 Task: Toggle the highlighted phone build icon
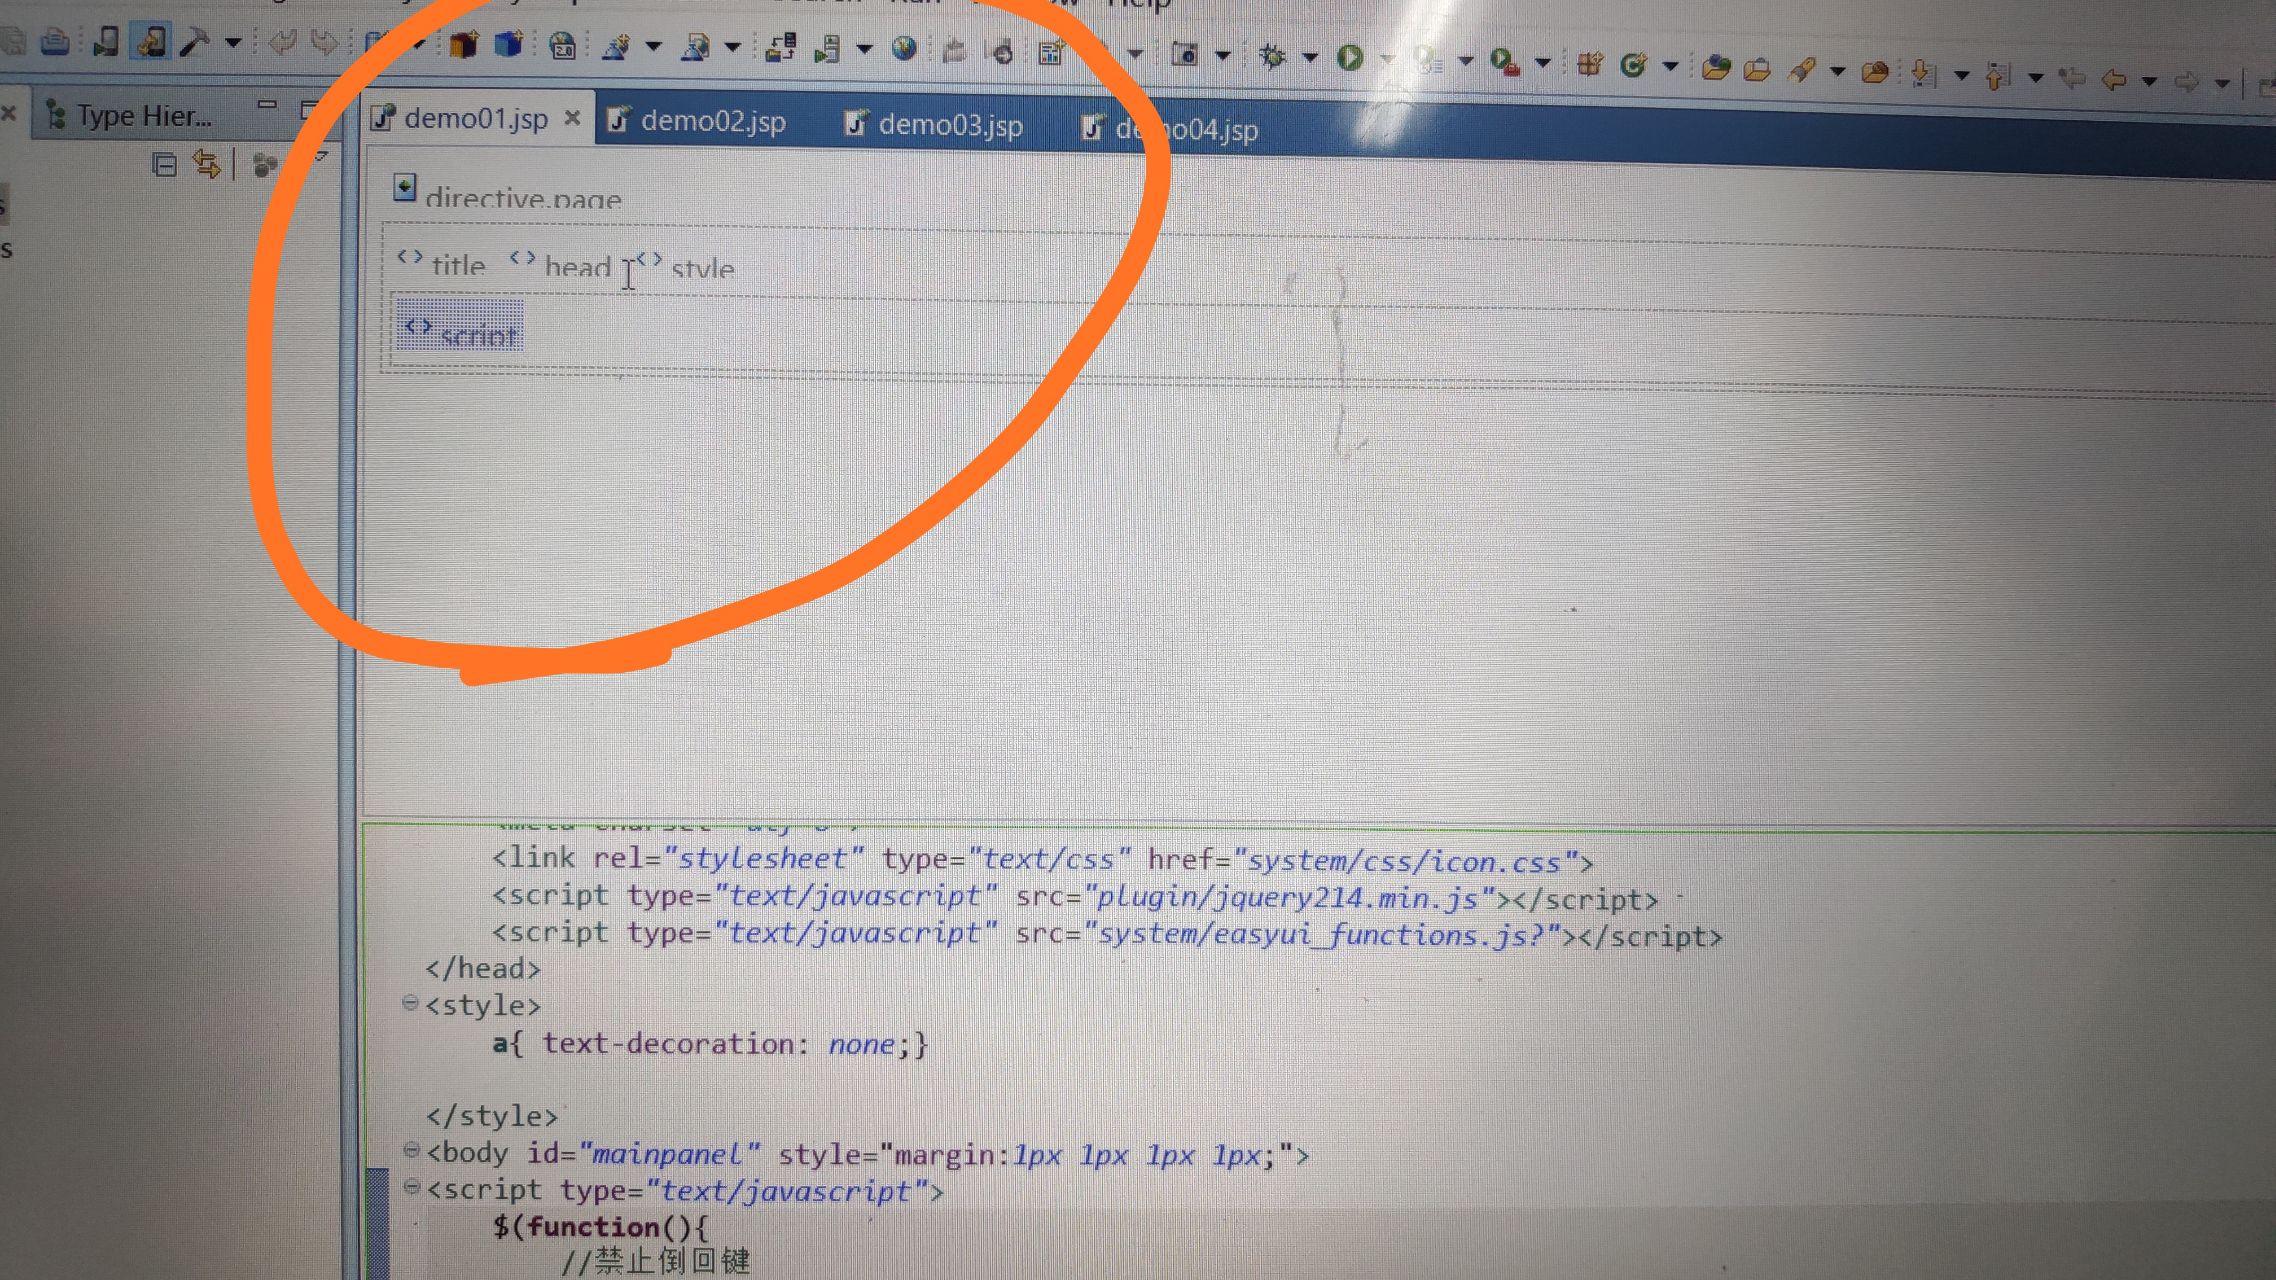151,41
